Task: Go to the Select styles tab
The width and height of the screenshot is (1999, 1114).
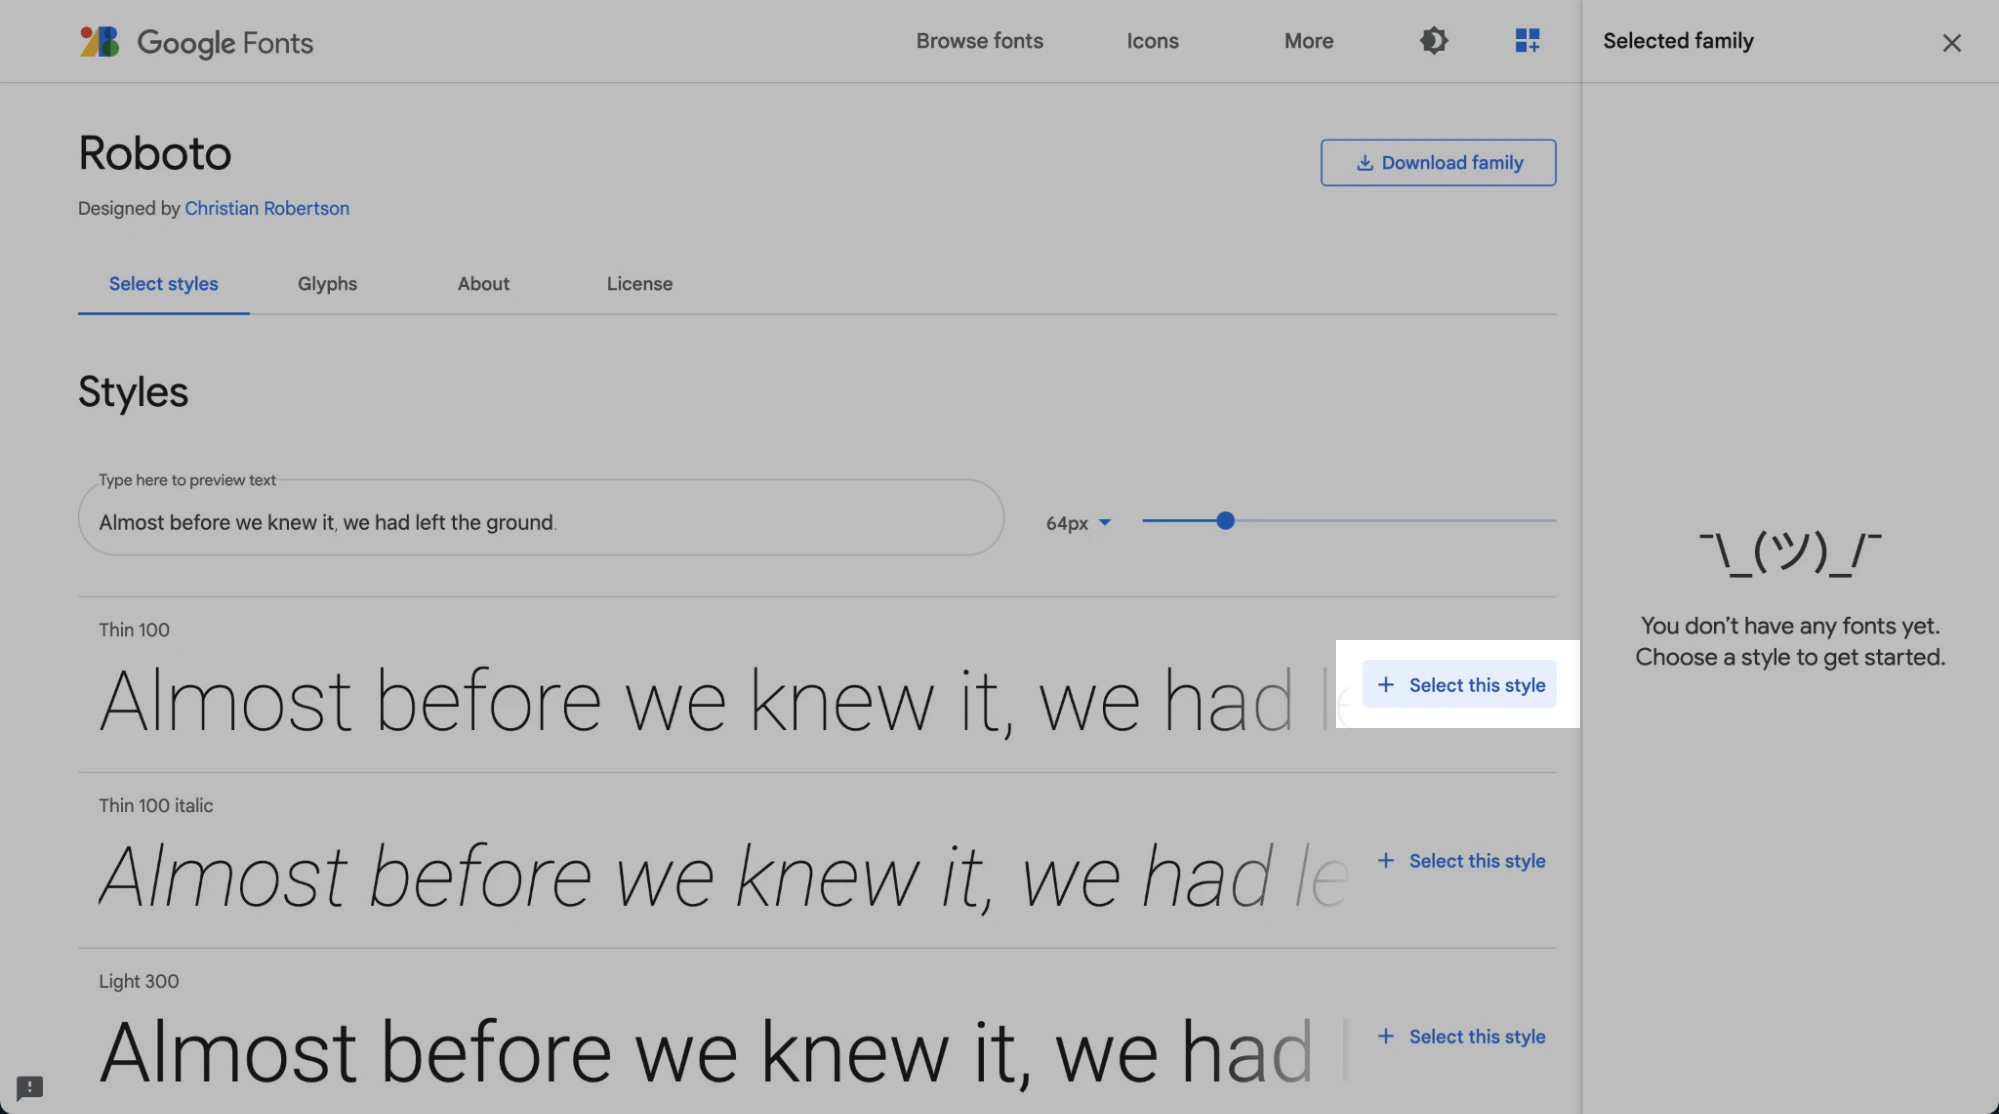Action: pos(163,284)
